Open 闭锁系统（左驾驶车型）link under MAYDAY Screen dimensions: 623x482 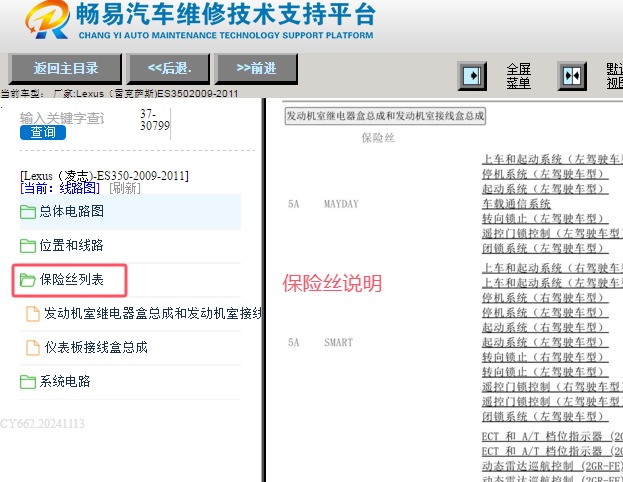545,248
